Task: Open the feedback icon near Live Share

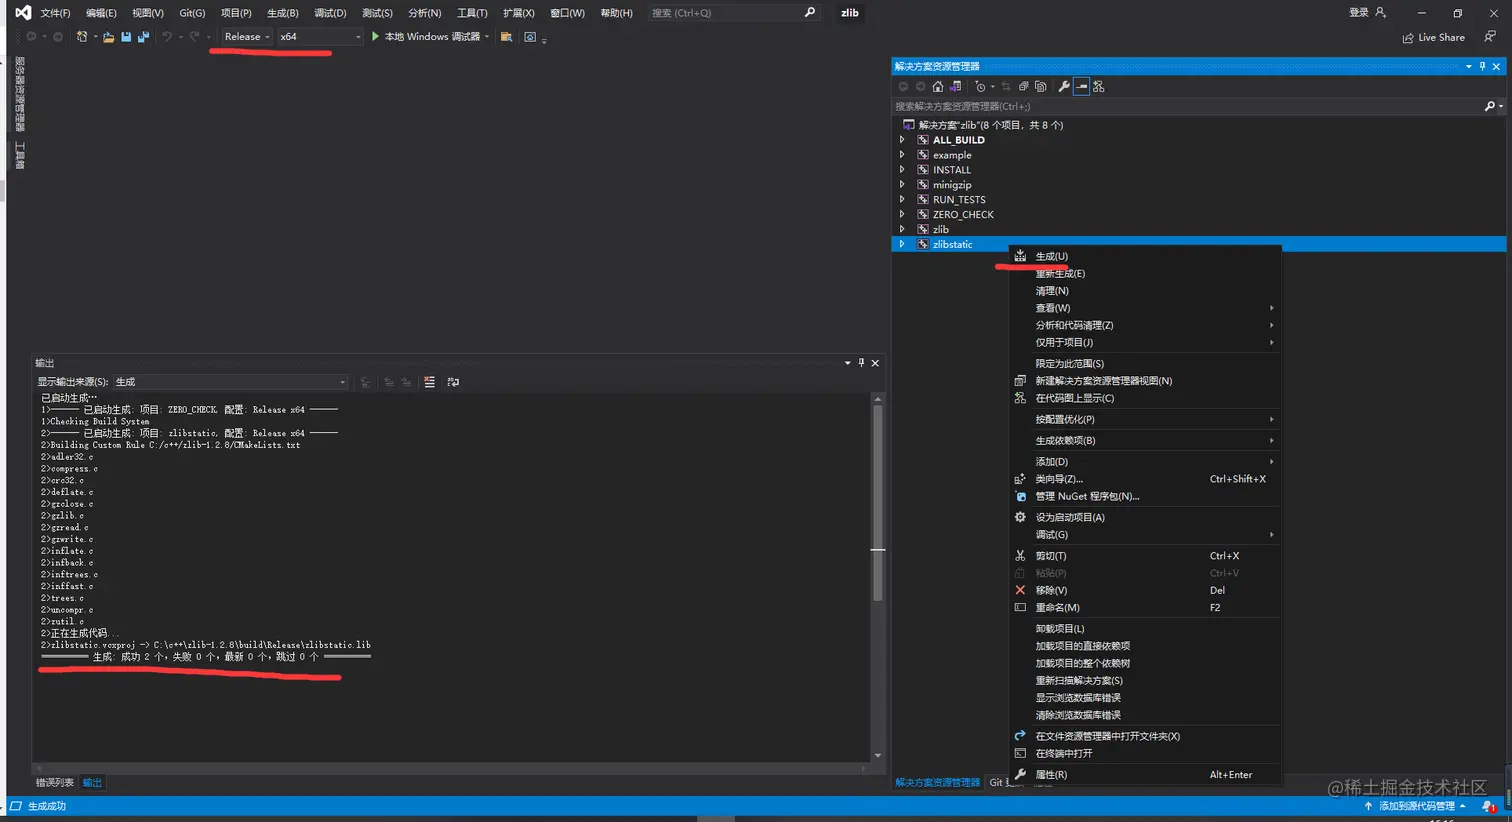Action: click(x=1490, y=37)
